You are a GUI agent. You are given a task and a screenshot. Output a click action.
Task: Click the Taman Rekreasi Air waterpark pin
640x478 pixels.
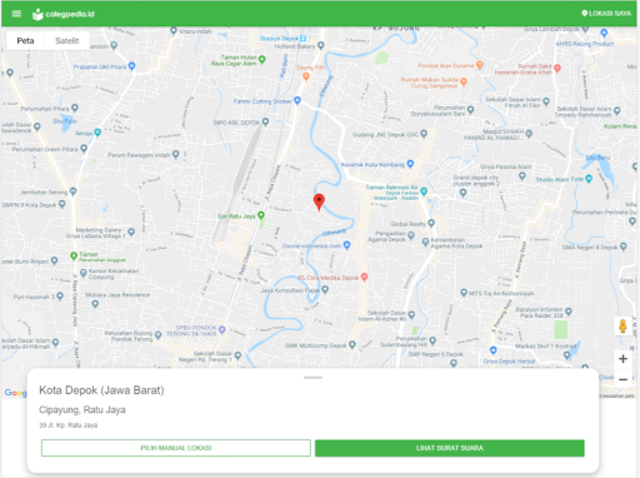[424, 191]
